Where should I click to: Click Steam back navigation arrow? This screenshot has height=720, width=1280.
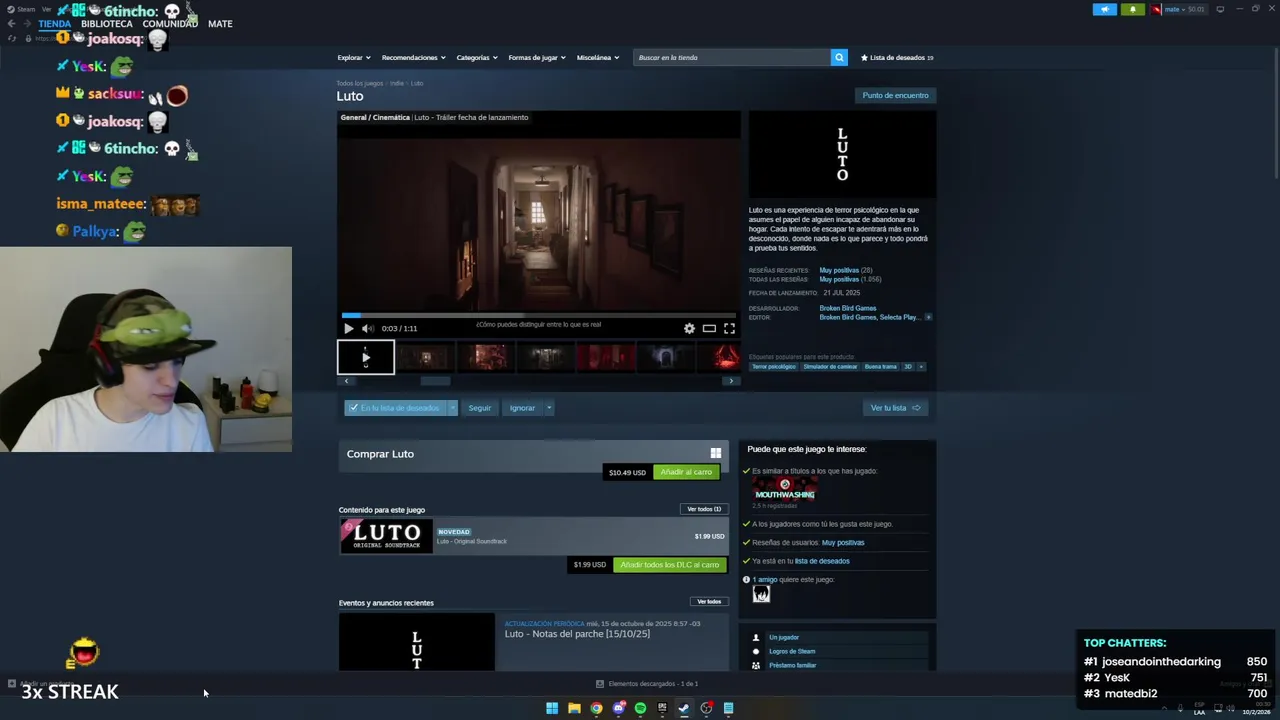[11, 24]
